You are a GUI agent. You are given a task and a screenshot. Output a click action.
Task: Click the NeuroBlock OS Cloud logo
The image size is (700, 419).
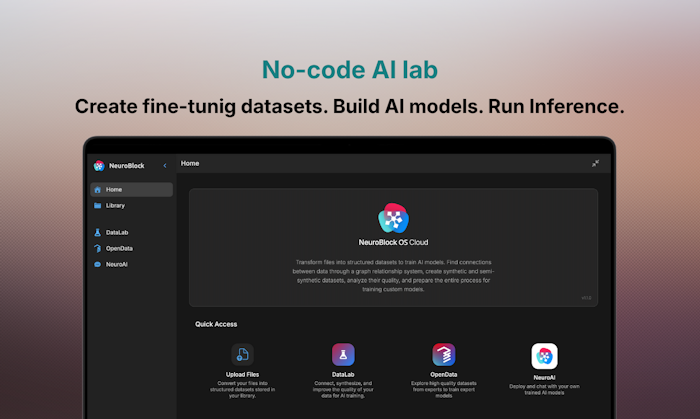tap(393, 218)
